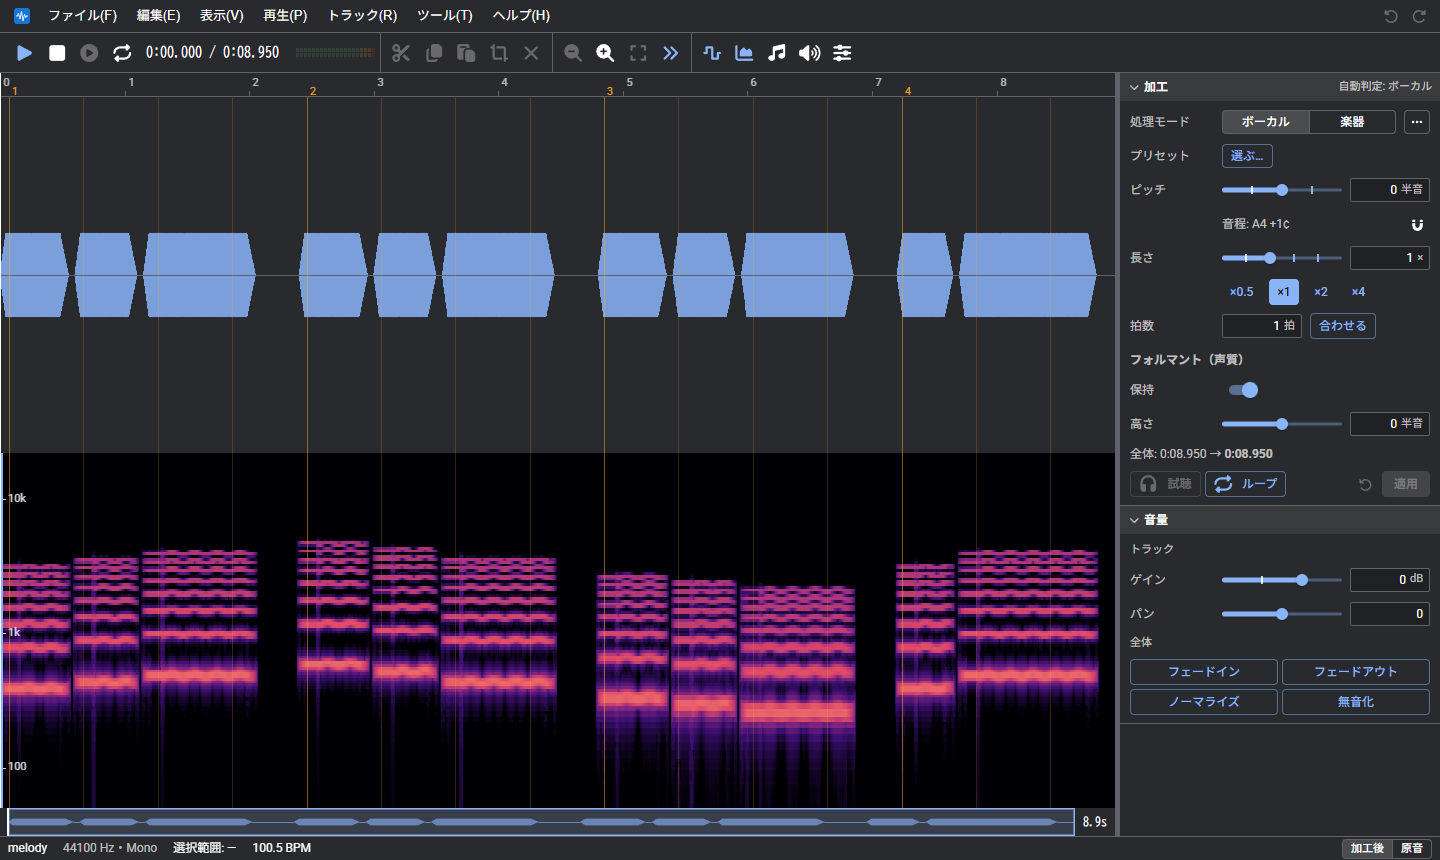Set length multiplier to ×2
Screen dimensions: 1440x860
coord(1321,292)
